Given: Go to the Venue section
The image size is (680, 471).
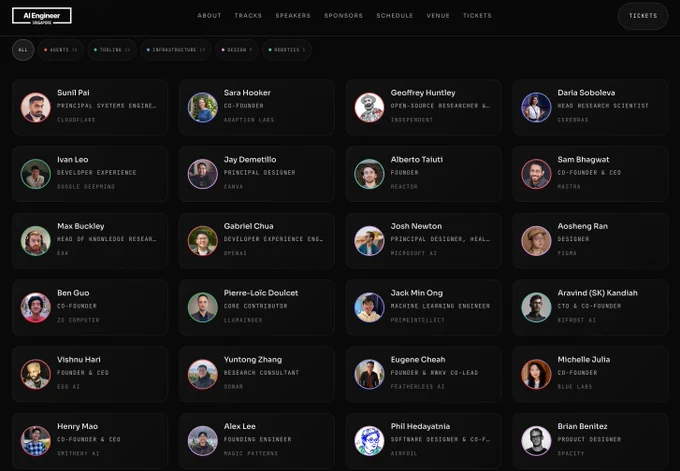Looking at the screenshot, I should pyautogui.click(x=438, y=16).
